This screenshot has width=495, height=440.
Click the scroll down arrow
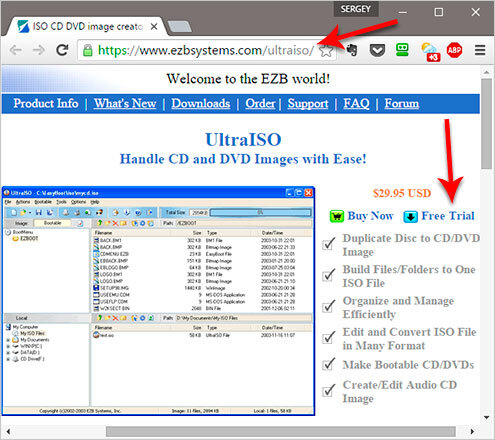pyautogui.click(x=487, y=417)
